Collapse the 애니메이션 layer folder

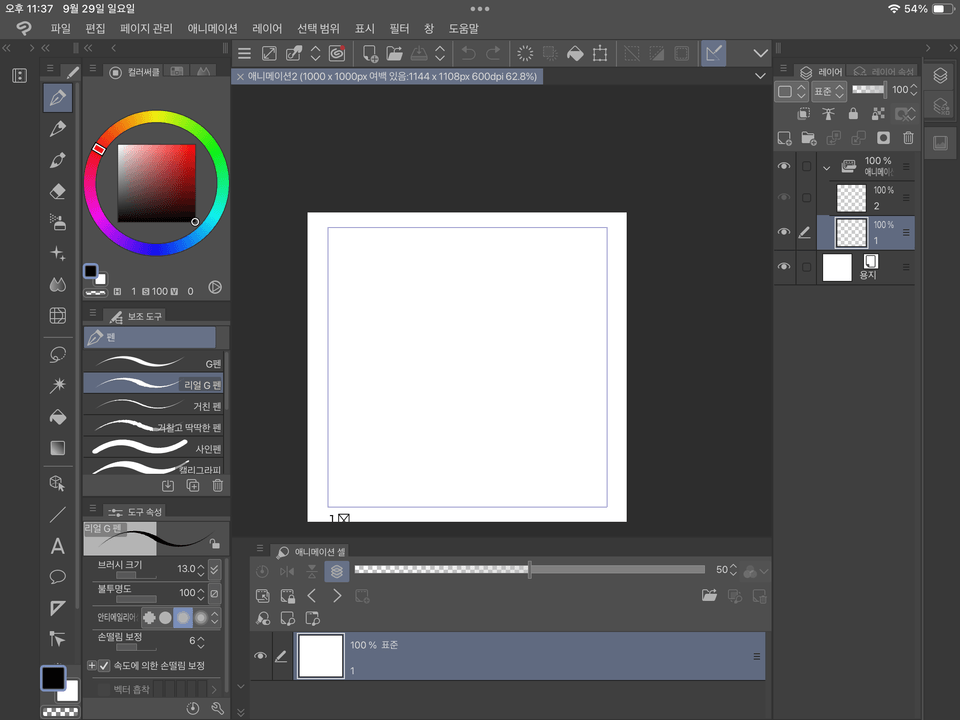coord(824,165)
